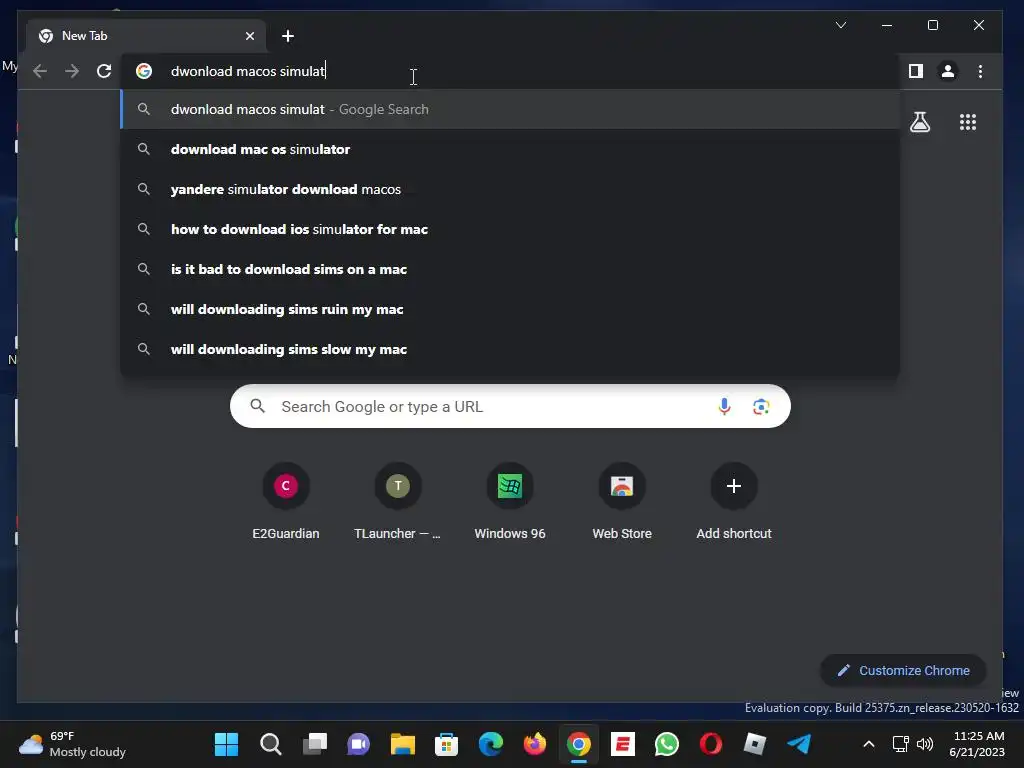Click the Chrome taskbar icon
The height and width of the screenshot is (768, 1024).
[579, 744]
